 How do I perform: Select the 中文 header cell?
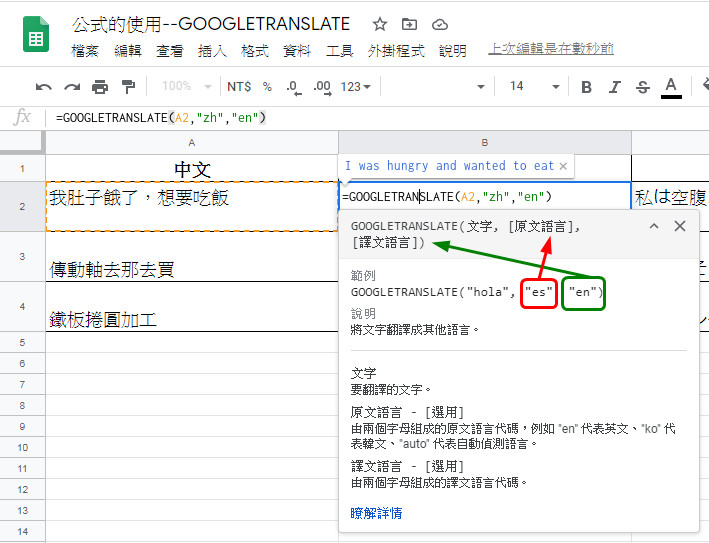coord(192,169)
